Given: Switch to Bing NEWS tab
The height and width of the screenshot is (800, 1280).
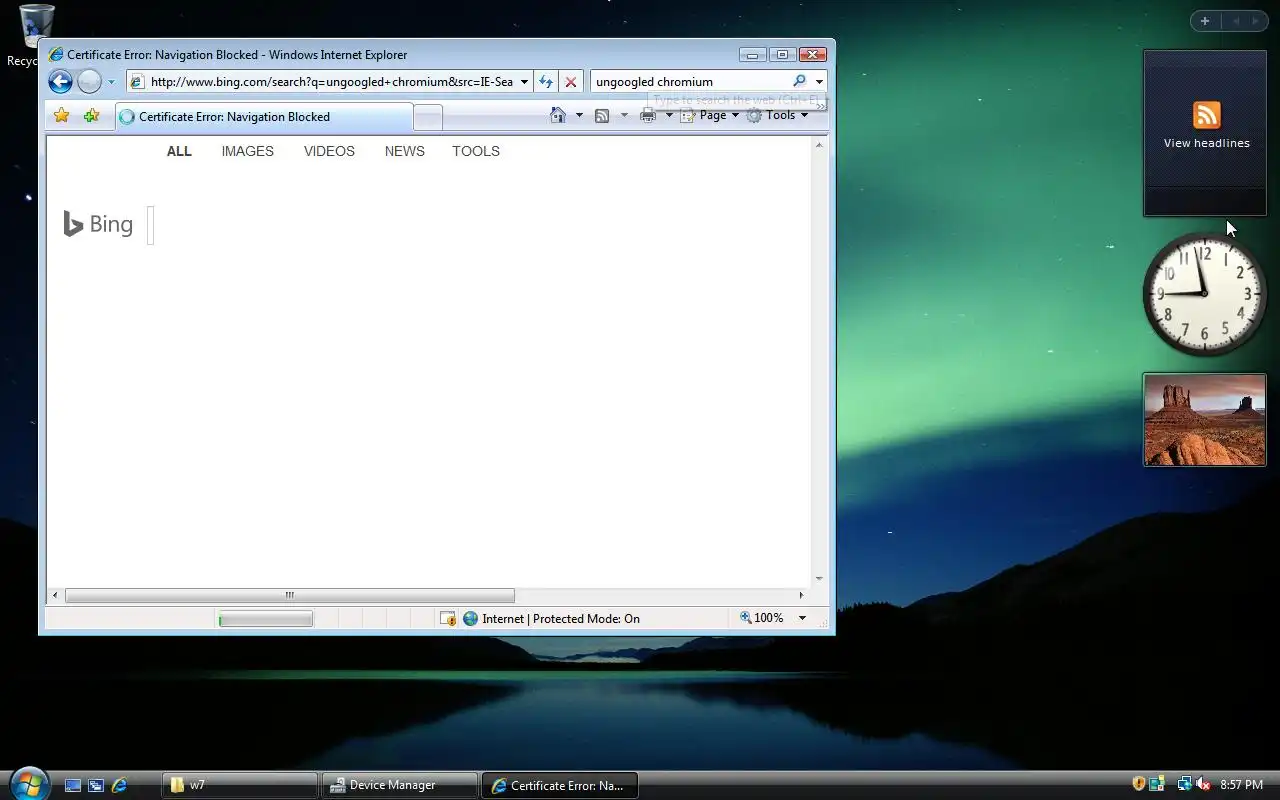Looking at the screenshot, I should (x=404, y=151).
